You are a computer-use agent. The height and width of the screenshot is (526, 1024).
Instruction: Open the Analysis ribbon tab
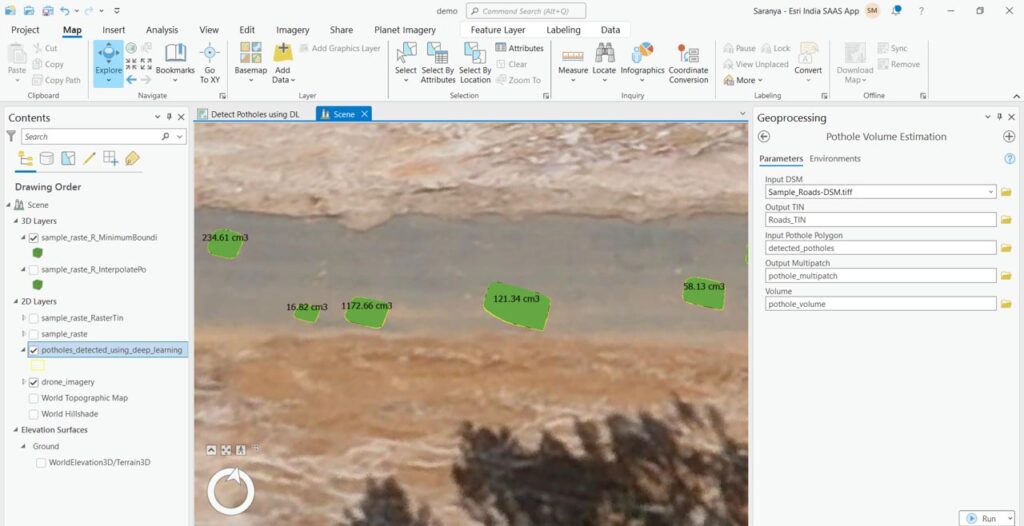162,30
